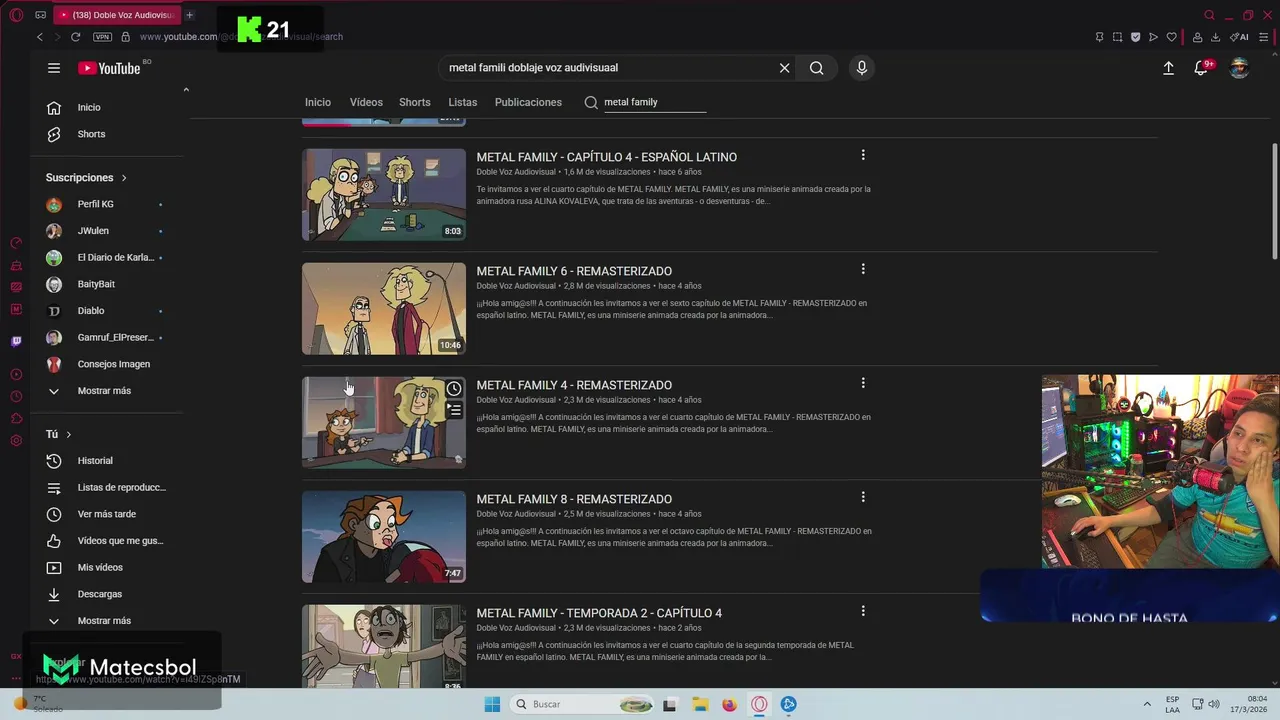Open Twitch in Opera sidebar
Image resolution: width=1280 pixels, height=720 pixels.
point(16,341)
